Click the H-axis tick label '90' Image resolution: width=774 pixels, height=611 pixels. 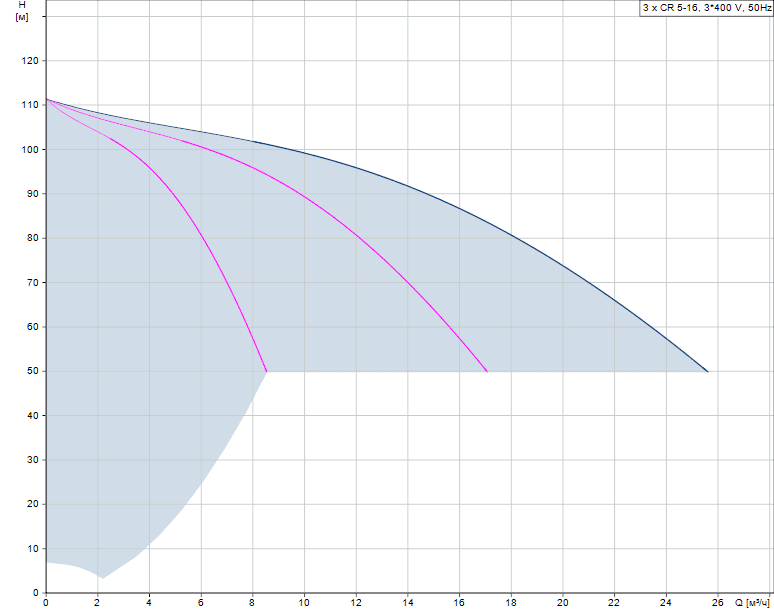point(33,193)
